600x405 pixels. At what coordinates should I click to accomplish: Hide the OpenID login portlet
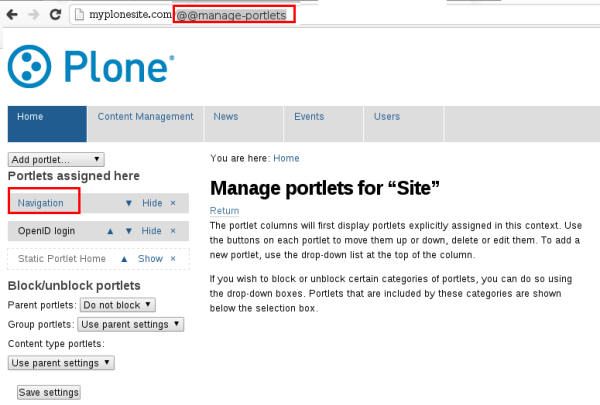[152, 231]
